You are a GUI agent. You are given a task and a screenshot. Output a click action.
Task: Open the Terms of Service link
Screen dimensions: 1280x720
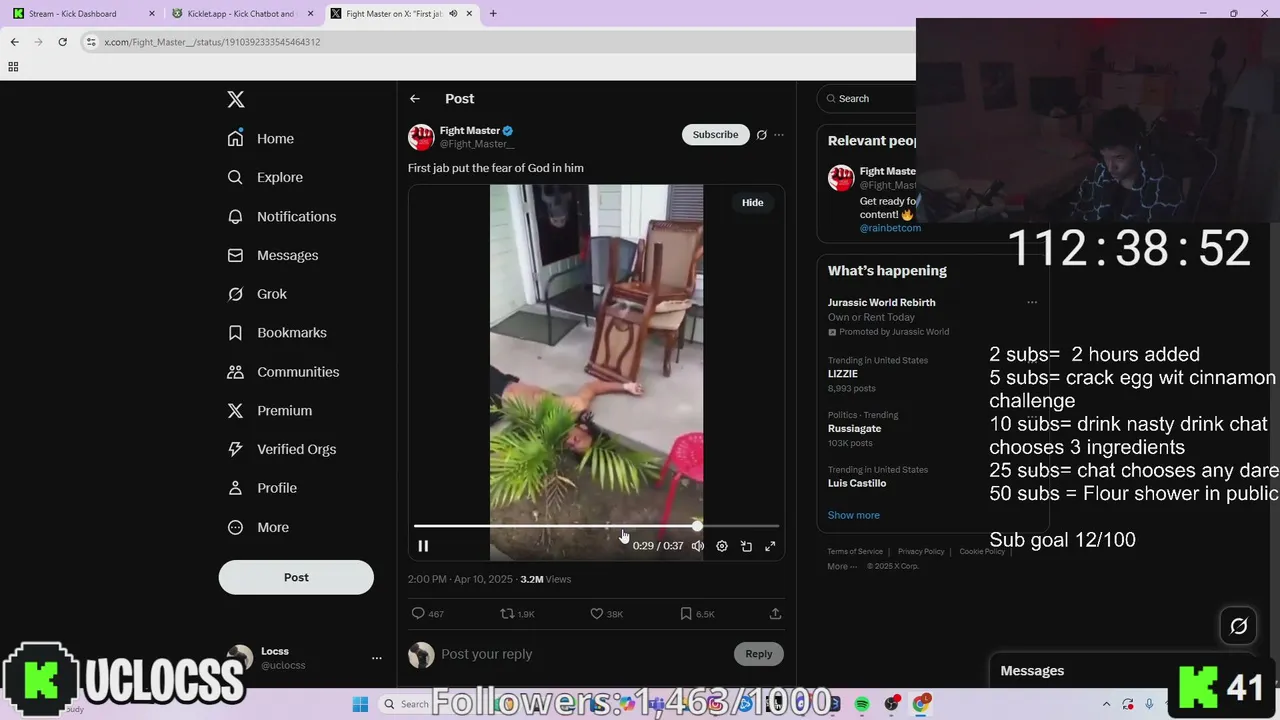pos(855,551)
